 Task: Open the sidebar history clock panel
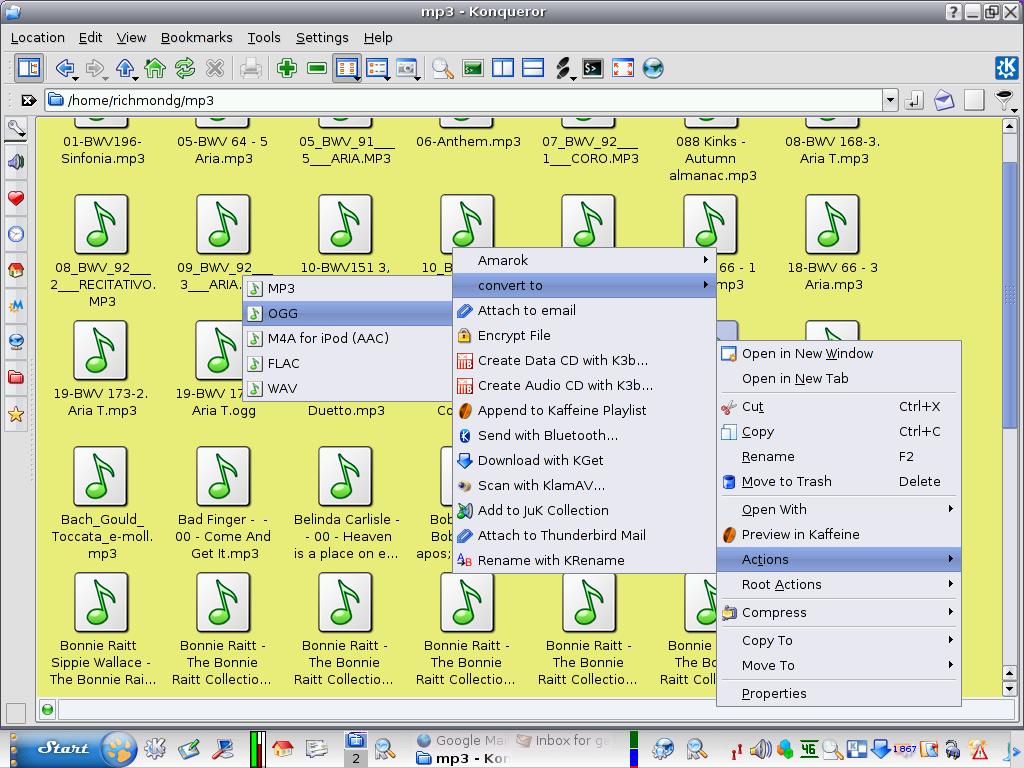[x=16, y=234]
